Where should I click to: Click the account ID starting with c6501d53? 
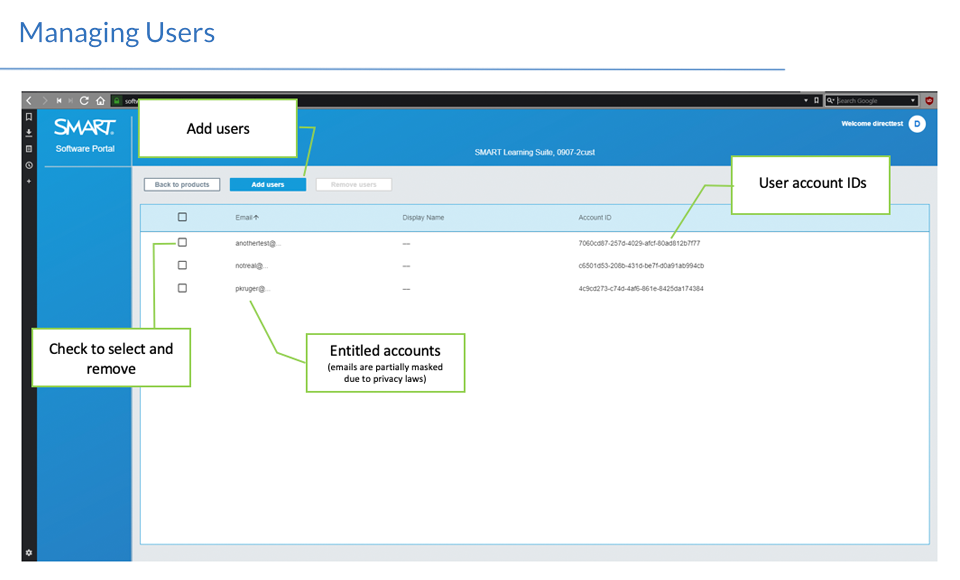pos(641,266)
